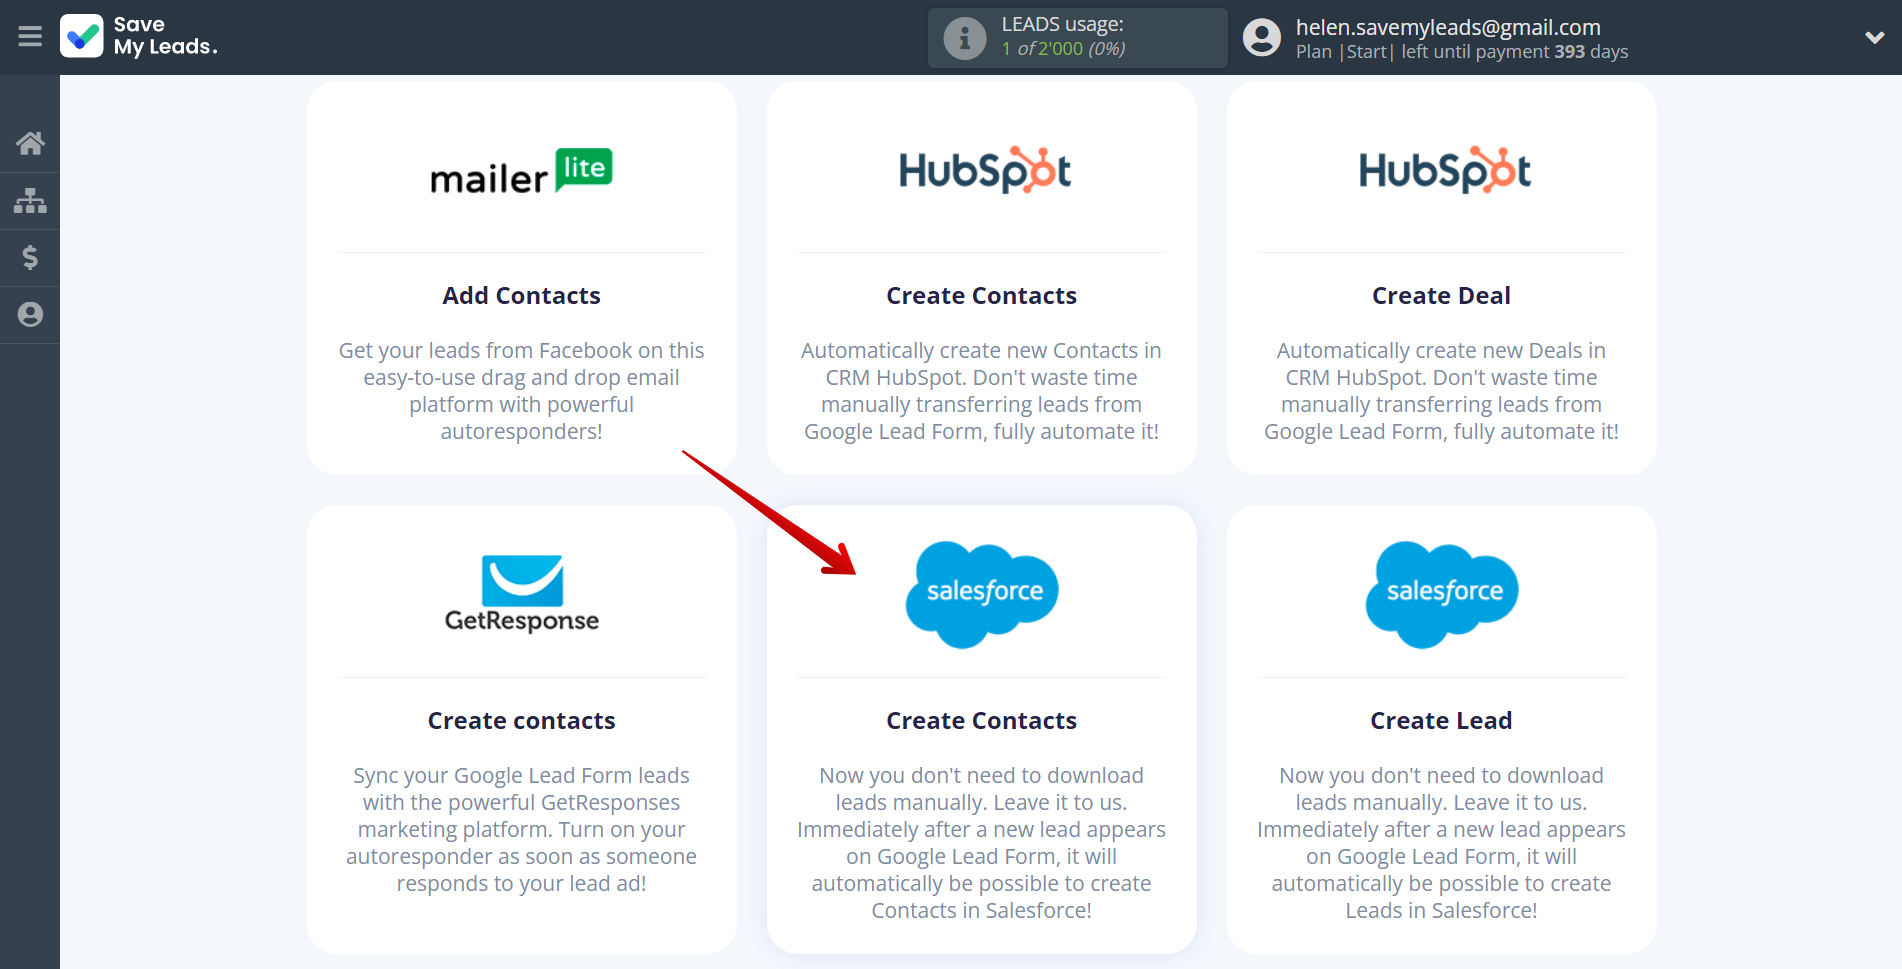The image size is (1902, 969).
Task: Select Salesforce logo for Create Lead
Action: [x=1442, y=594]
